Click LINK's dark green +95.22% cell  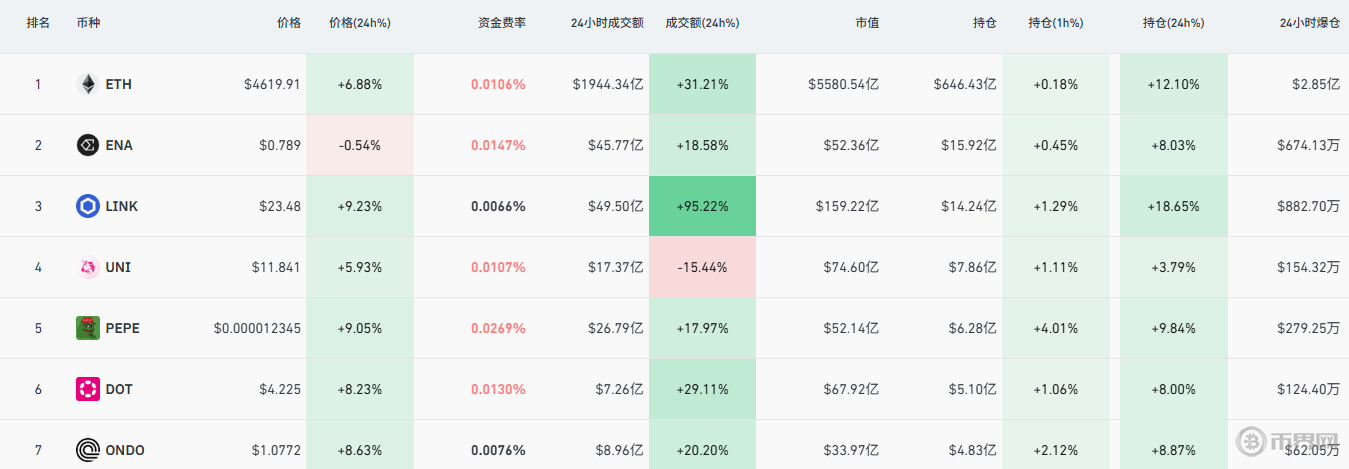702,207
